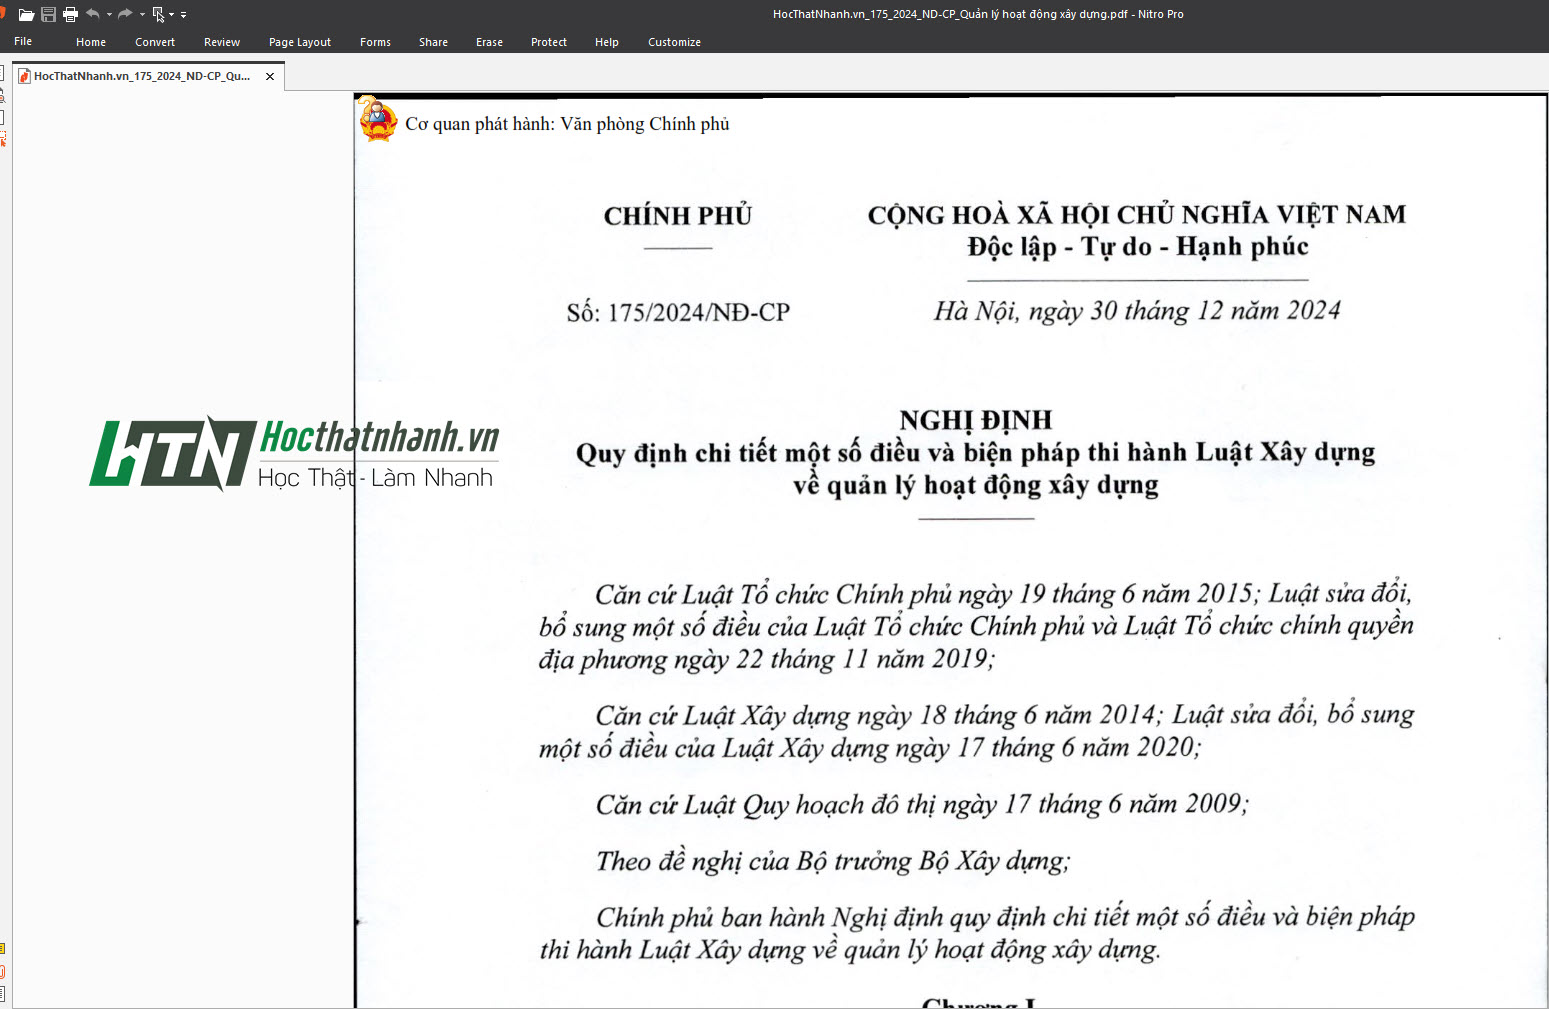Click the Open folder icon in quick access toolbar
This screenshot has width=1549, height=1009.
[x=26, y=15]
